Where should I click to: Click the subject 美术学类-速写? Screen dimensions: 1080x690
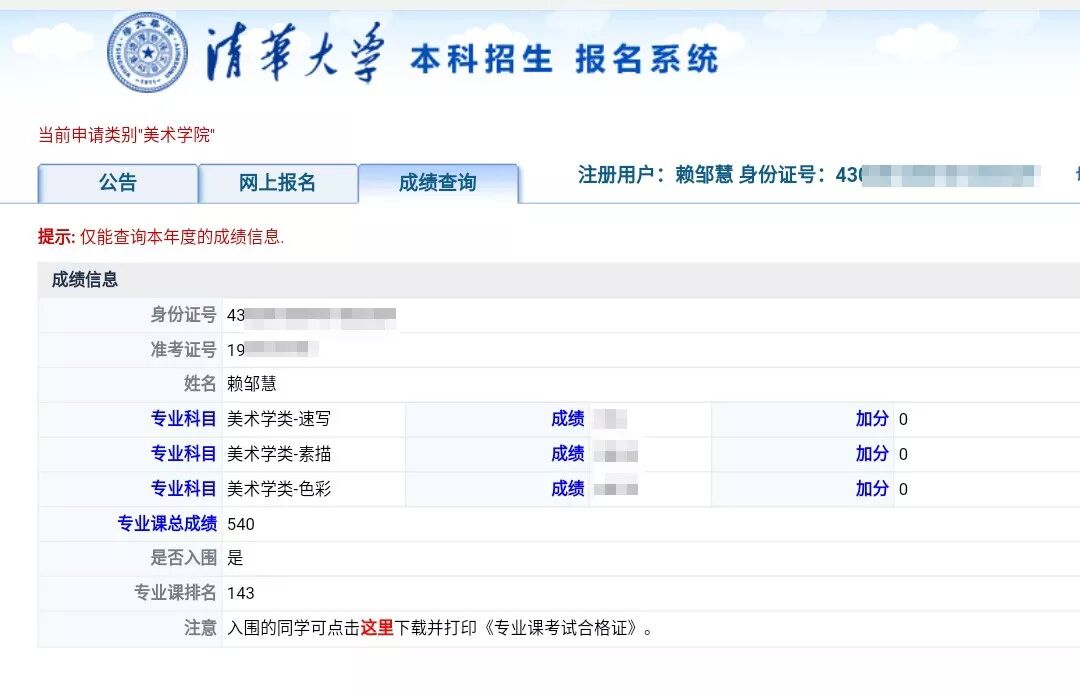tap(279, 419)
